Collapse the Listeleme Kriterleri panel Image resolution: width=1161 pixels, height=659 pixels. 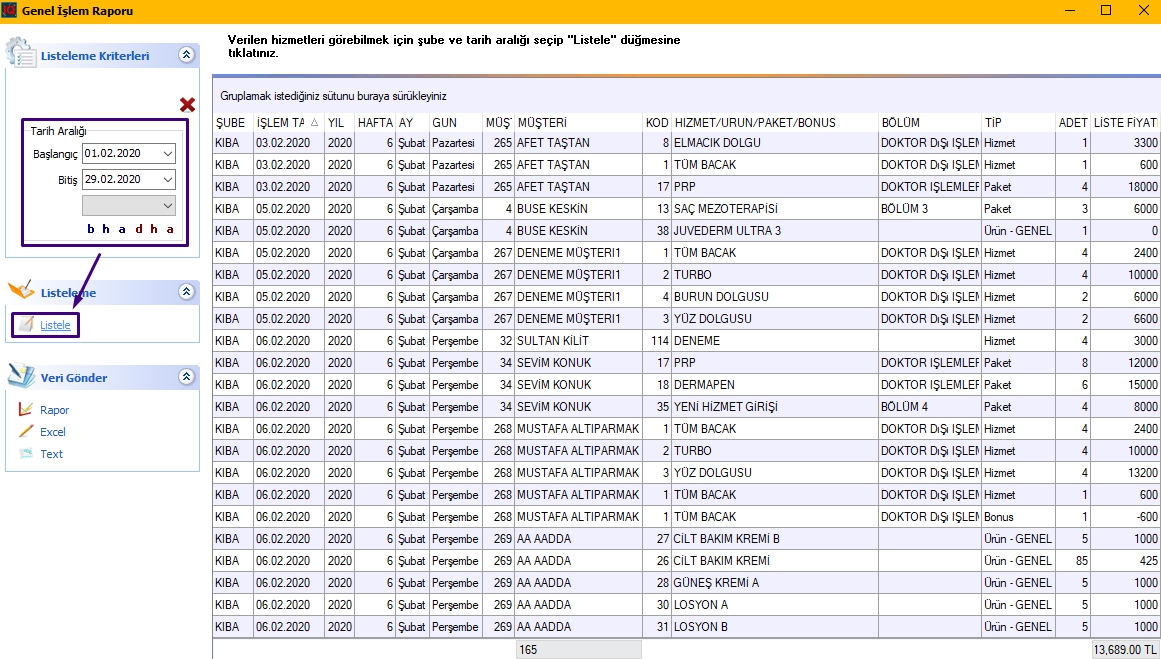pos(185,56)
